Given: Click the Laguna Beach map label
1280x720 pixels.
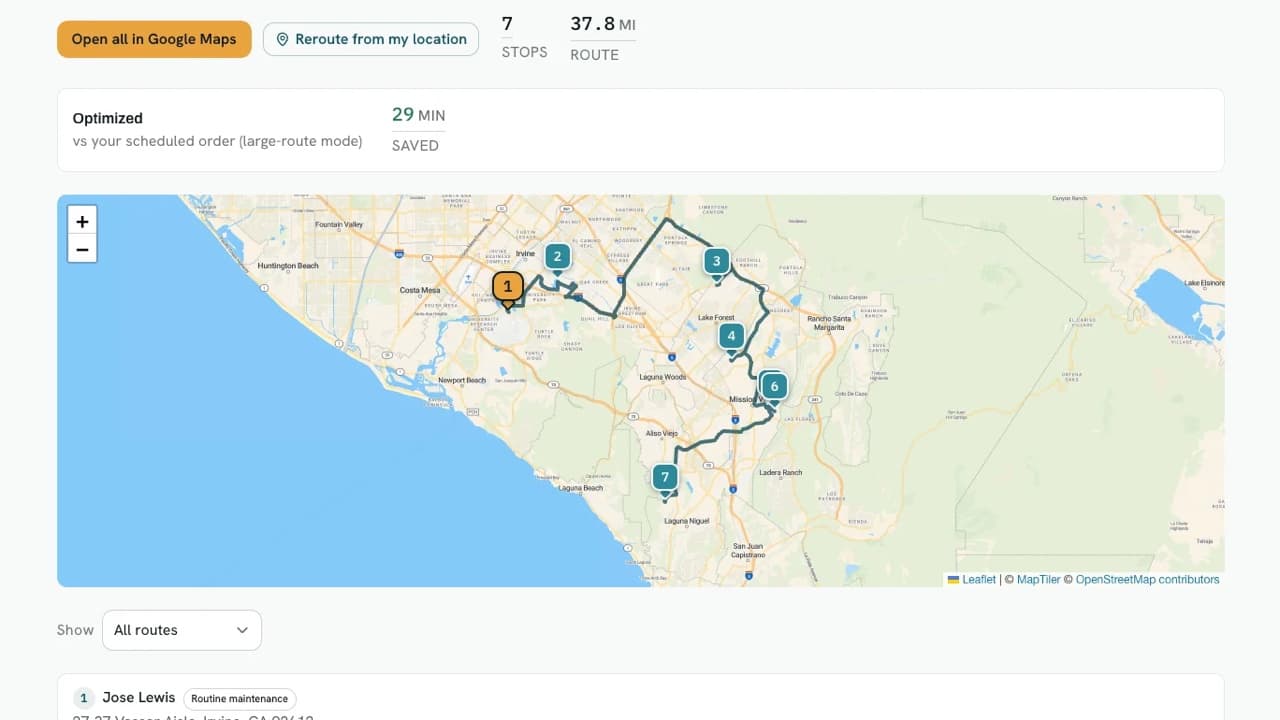Looking at the screenshot, I should click(581, 488).
